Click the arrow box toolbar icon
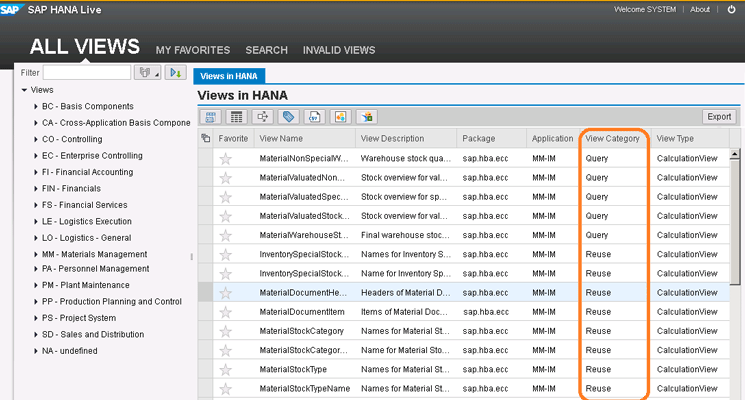This screenshot has width=745, height=400. [x=263, y=117]
